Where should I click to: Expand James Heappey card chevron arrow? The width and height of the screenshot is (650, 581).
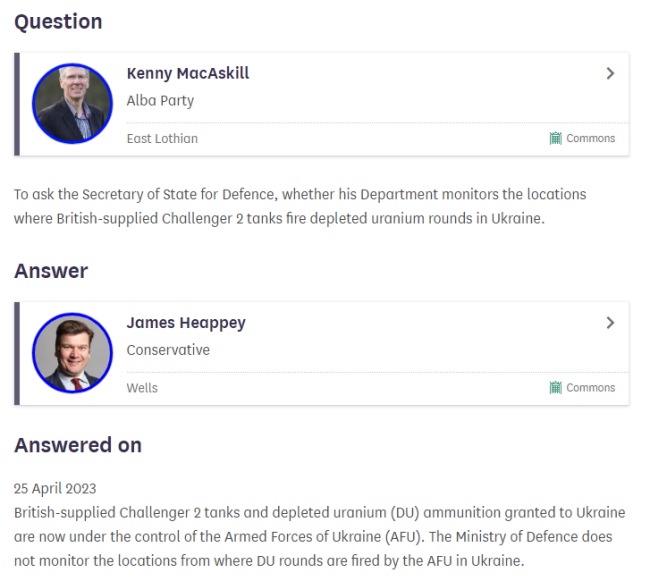tap(610, 322)
